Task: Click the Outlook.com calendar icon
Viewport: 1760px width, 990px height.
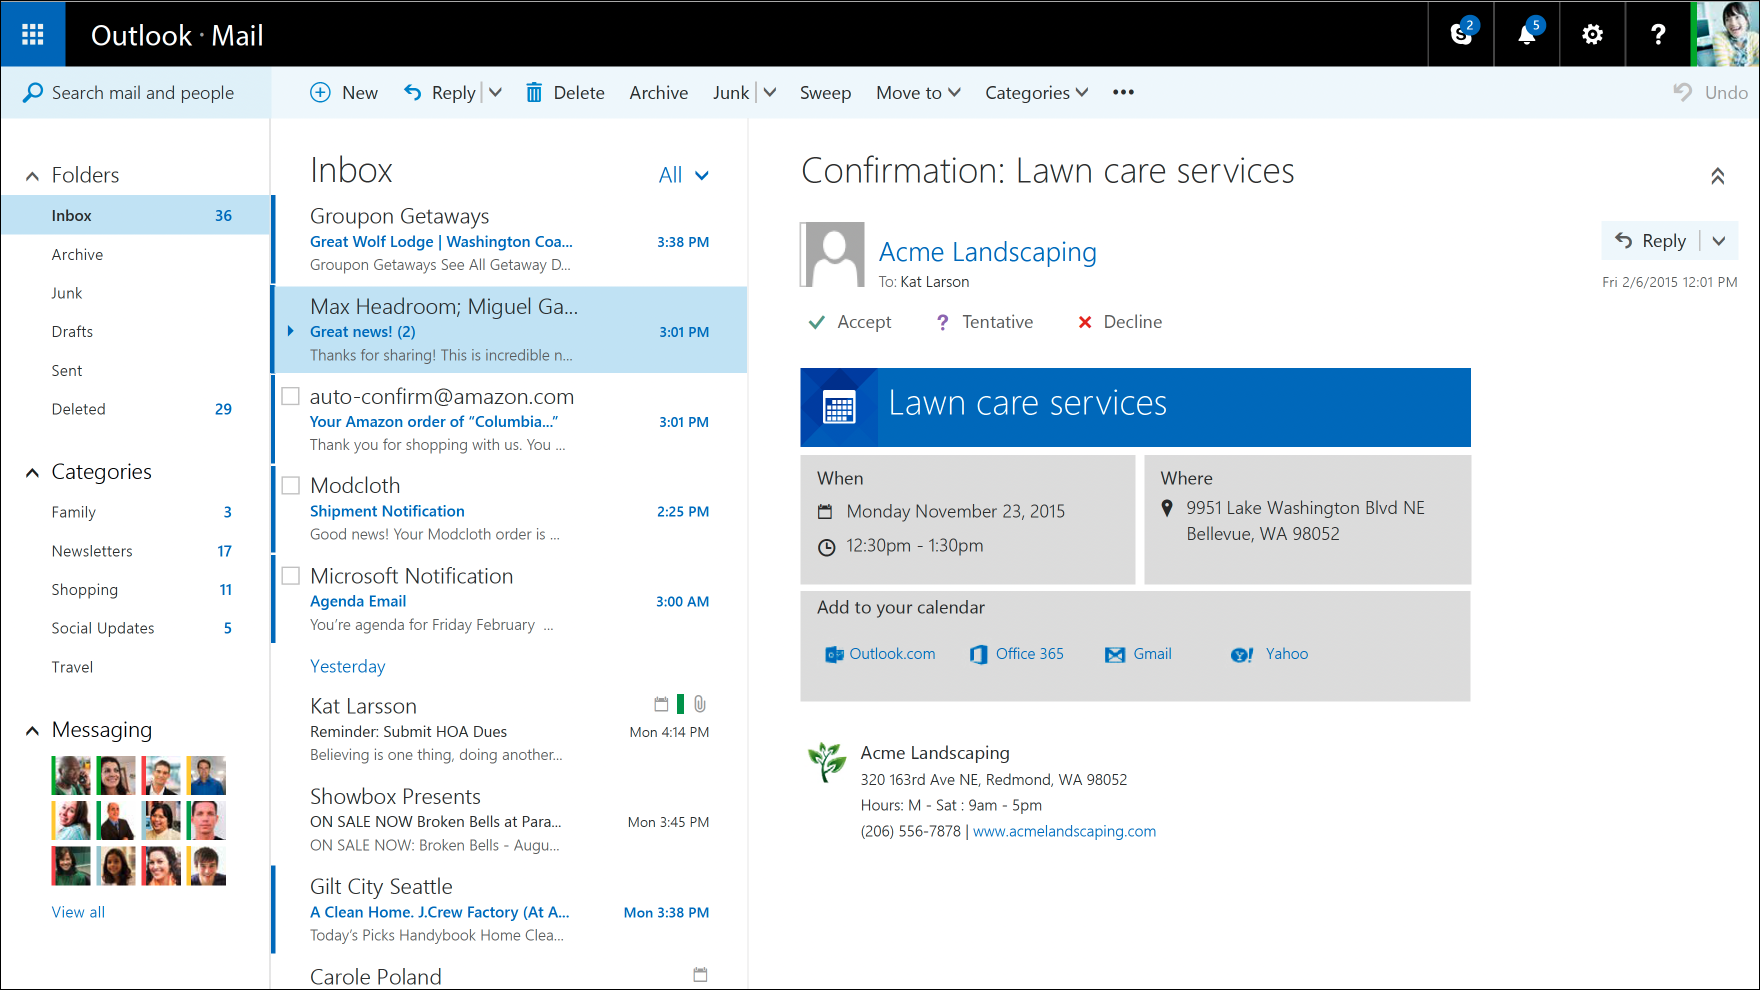Action: (x=834, y=654)
